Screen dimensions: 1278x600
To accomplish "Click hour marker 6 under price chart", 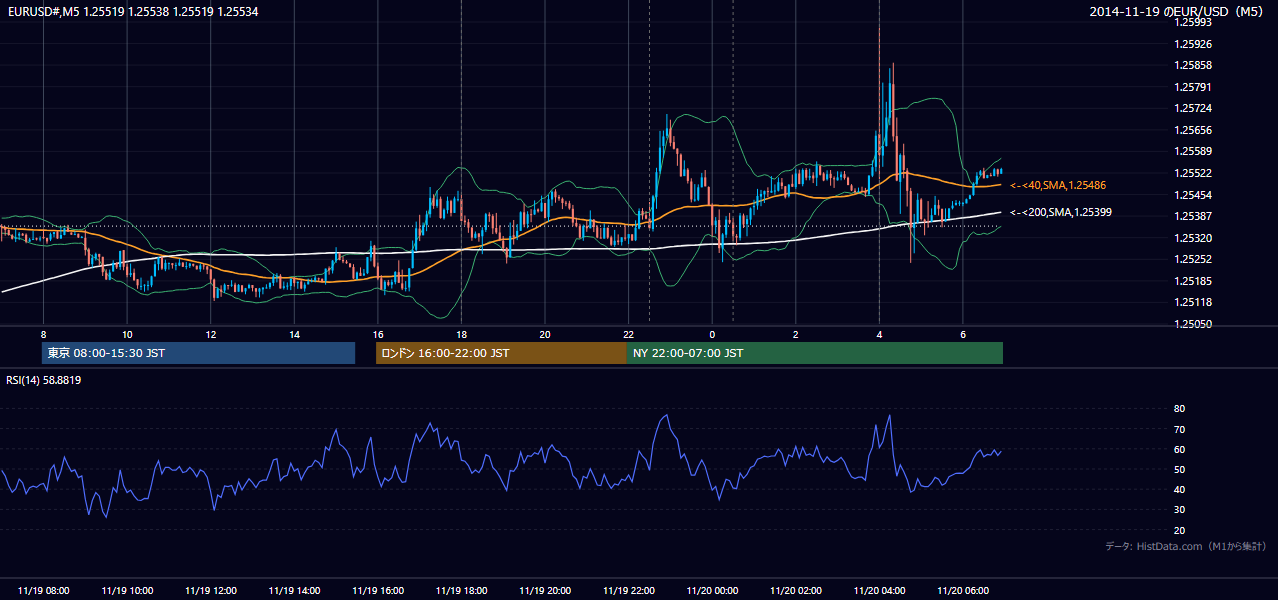I will [963, 334].
